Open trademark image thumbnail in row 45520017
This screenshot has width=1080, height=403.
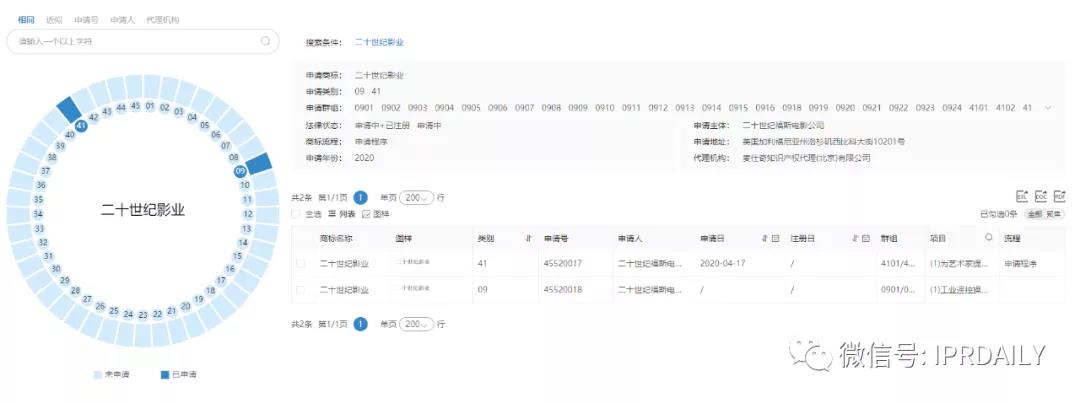click(414, 262)
